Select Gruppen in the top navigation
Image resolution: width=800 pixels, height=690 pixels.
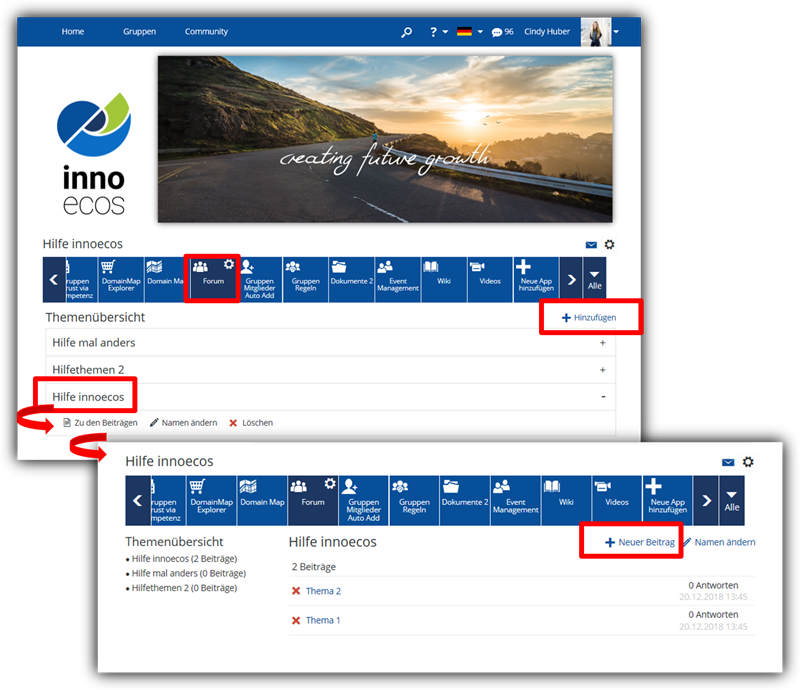[139, 32]
